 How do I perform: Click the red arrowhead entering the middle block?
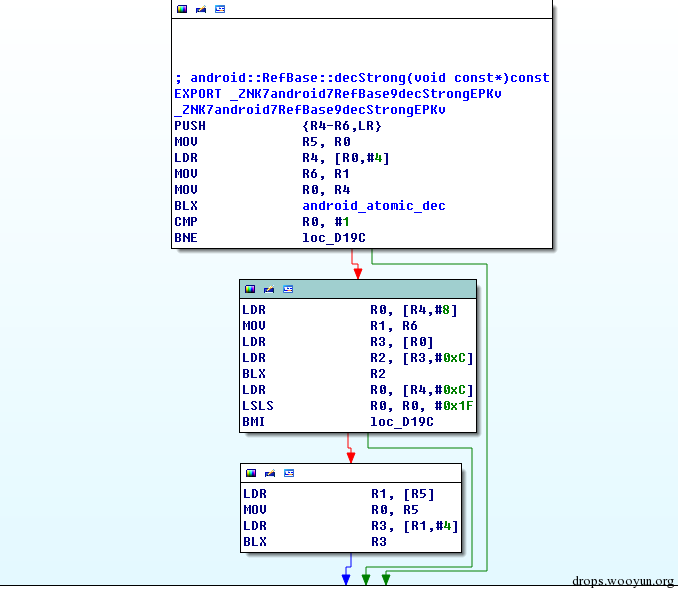click(358, 273)
